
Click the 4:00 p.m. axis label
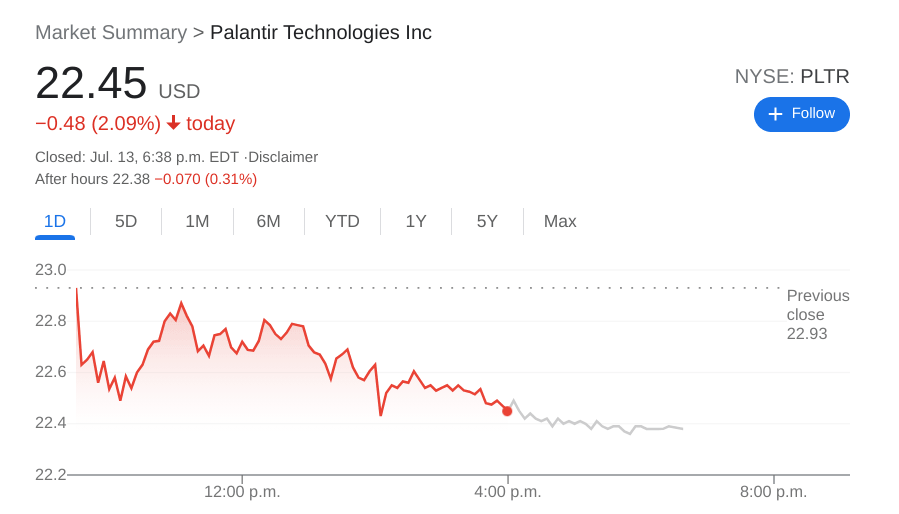(507, 491)
